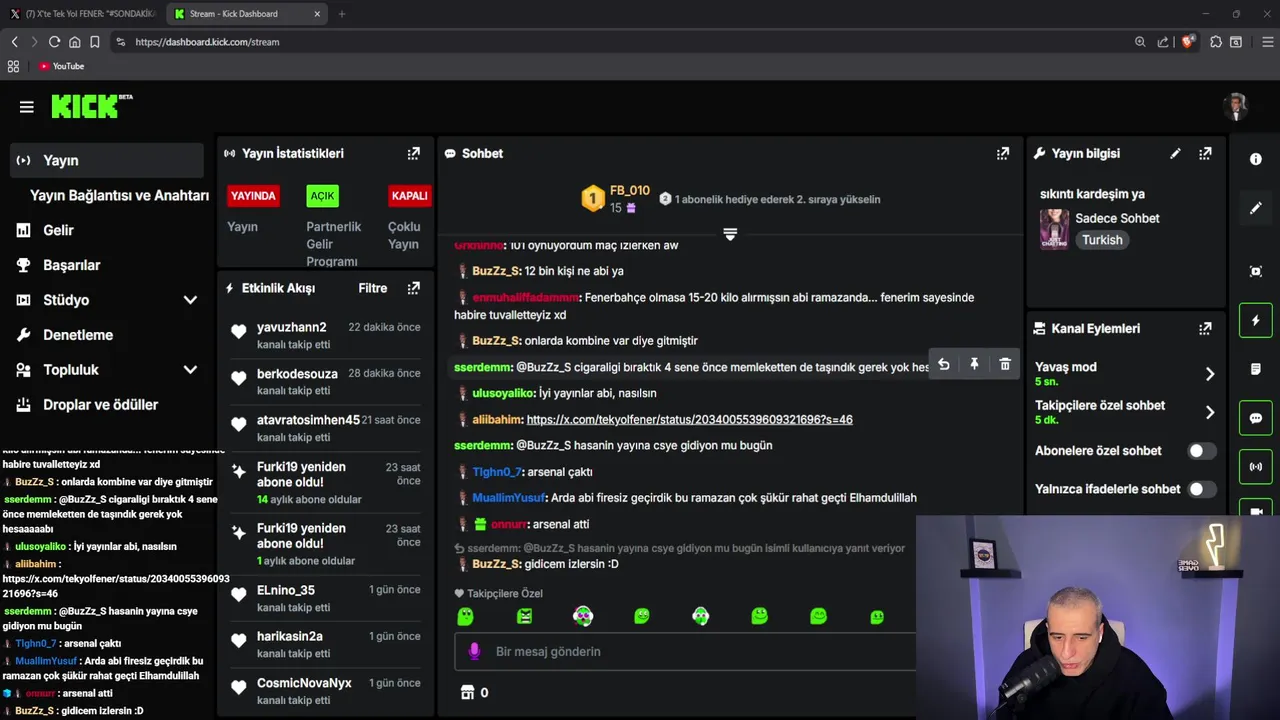Screen dimensions: 1280x720
Task: Pop out the Yayın İstatistikleri panel
Action: [x=413, y=153]
